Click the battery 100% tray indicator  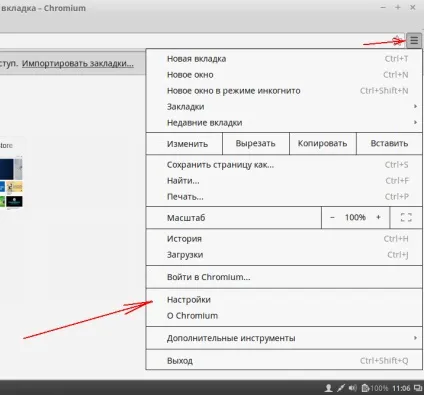375,388
